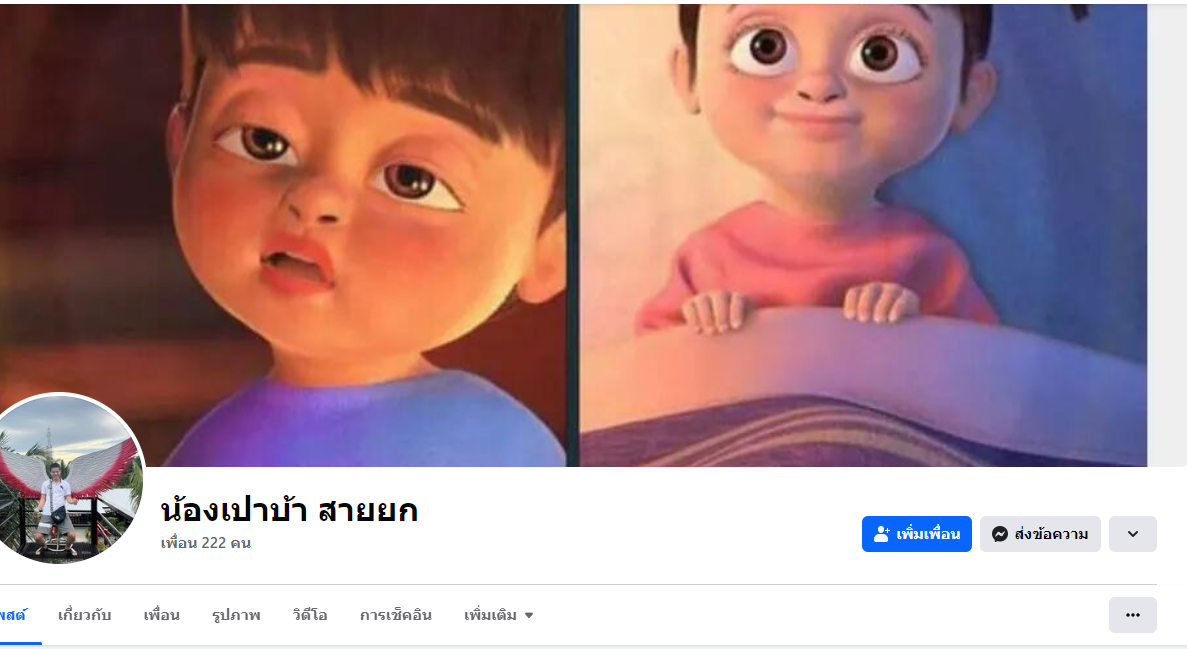
Task: Switch to the เกี่ยวกับ tab
Action: tap(85, 615)
